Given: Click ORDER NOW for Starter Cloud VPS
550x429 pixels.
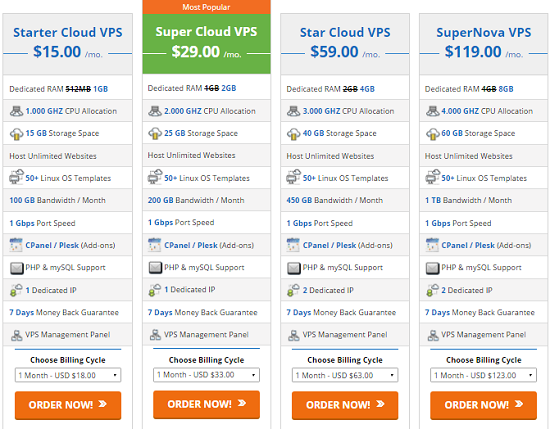Looking at the screenshot, I should tap(68, 405).
